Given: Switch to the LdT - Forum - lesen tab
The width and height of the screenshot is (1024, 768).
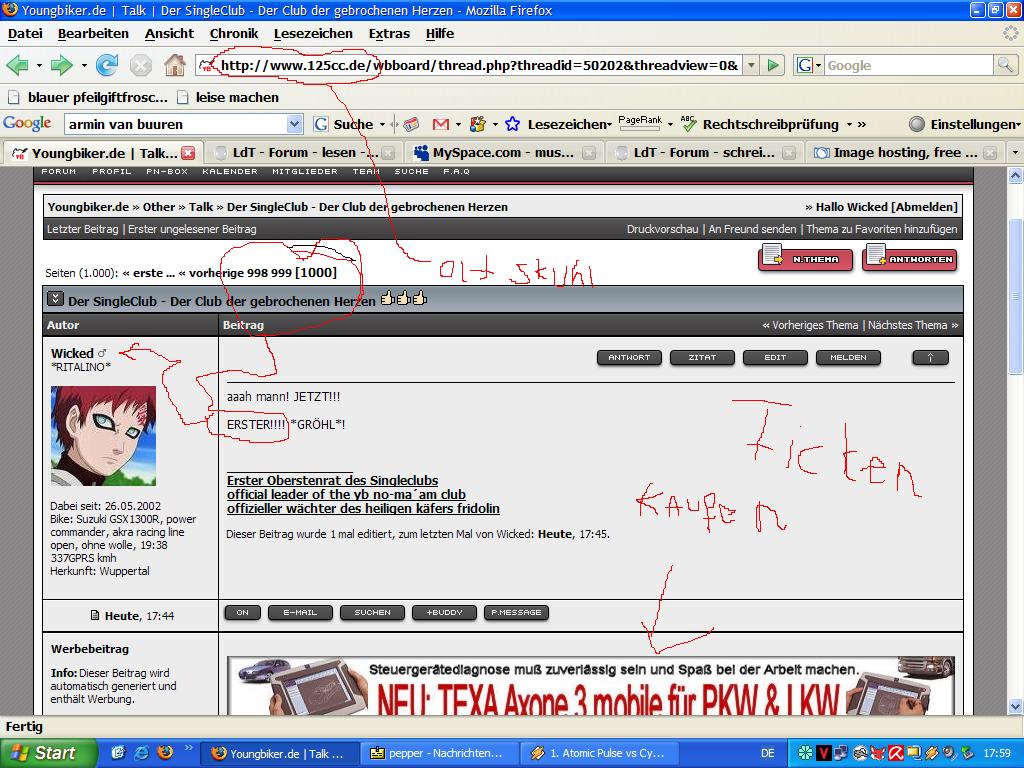Looking at the screenshot, I should pyautogui.click(x=304, y=153).
